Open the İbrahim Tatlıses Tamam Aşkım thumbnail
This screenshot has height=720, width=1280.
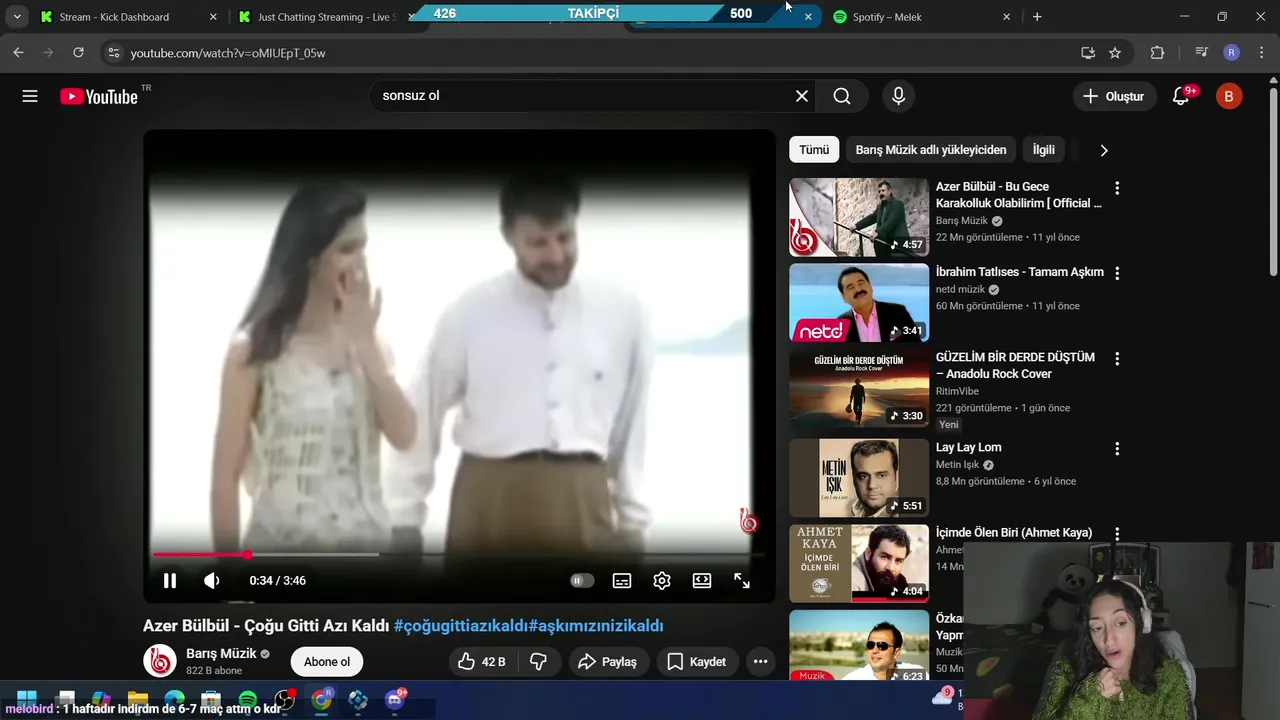pos(859,303)
